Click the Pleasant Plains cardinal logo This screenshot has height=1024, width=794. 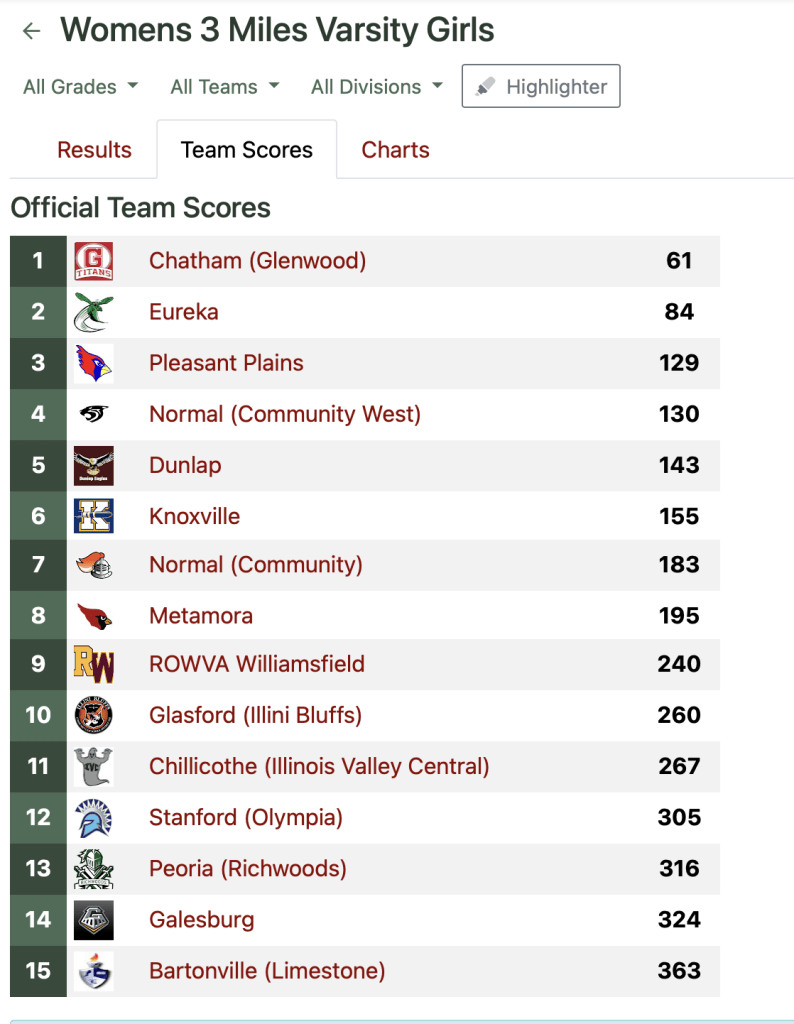[x=94, y=363]
